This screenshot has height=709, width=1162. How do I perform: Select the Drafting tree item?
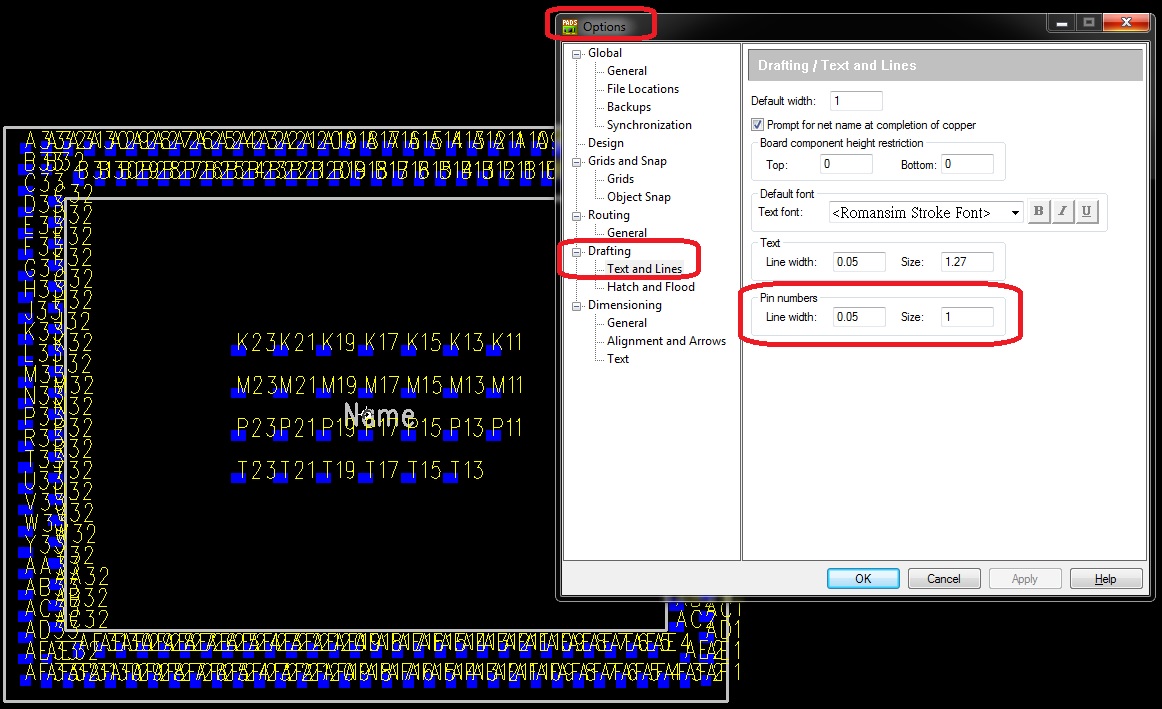click(609, 251)
